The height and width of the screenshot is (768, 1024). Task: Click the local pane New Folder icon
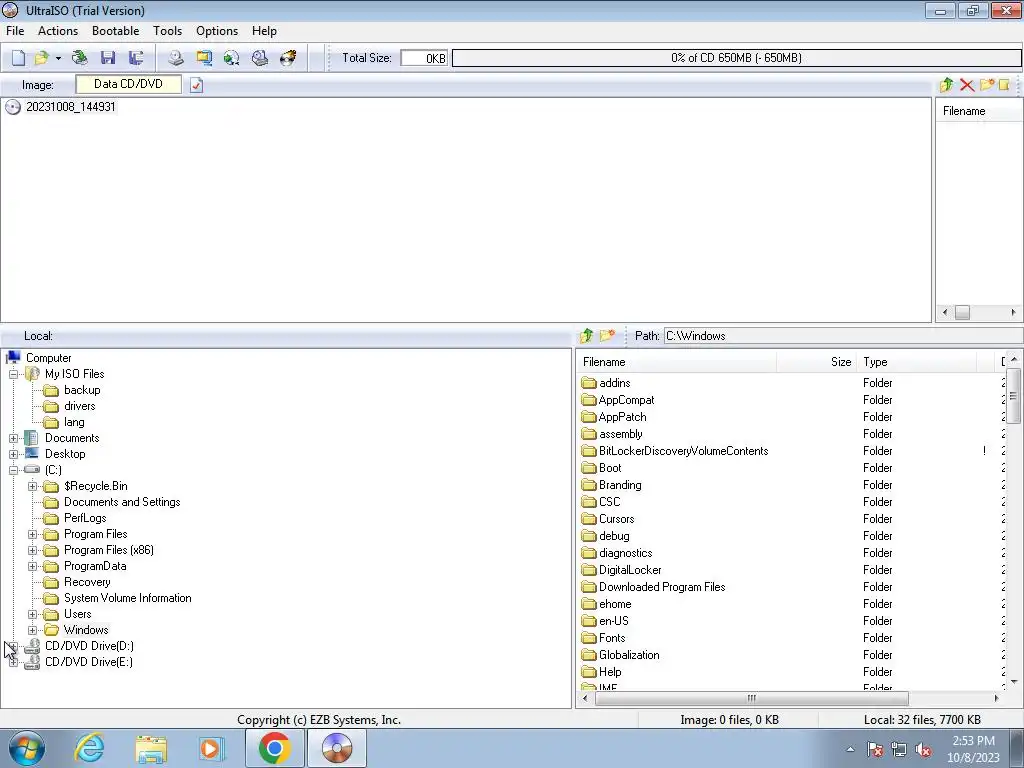coord(607,336)
